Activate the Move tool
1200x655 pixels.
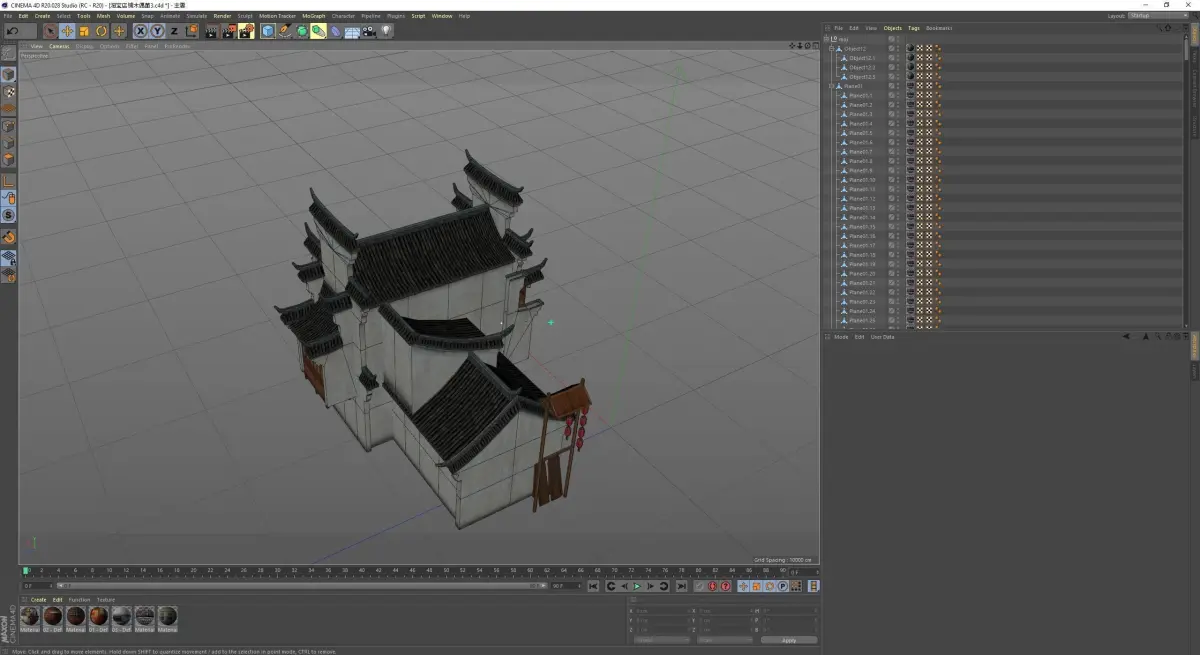67,31
